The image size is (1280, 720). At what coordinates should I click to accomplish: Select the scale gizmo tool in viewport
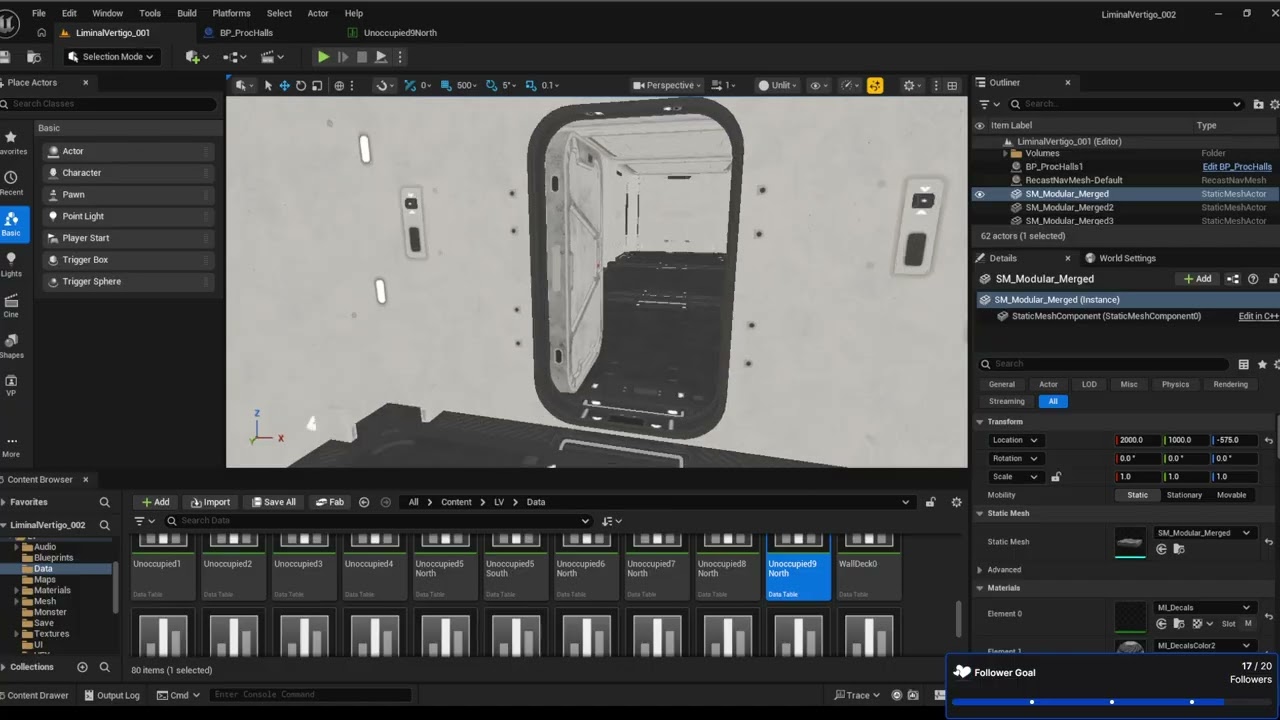click(x=317, y=85)
